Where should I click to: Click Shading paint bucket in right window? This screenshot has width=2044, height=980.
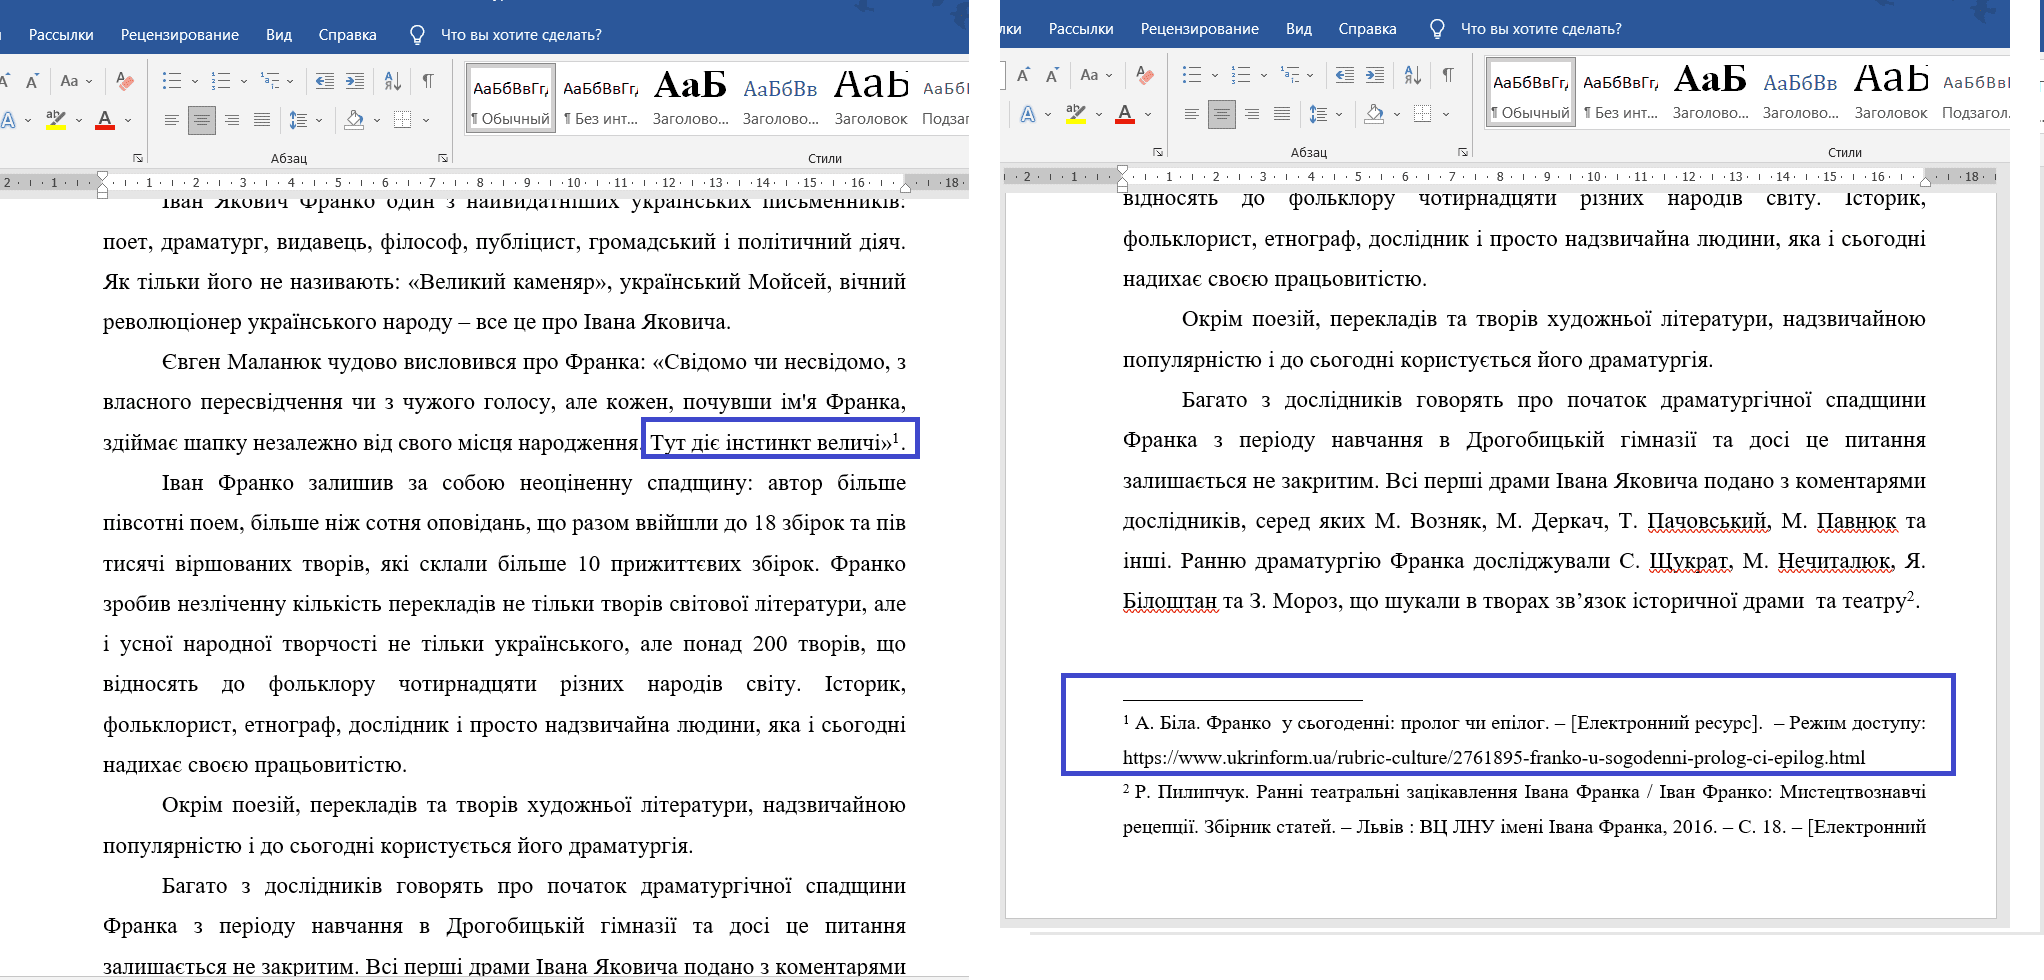[1374, 115]
